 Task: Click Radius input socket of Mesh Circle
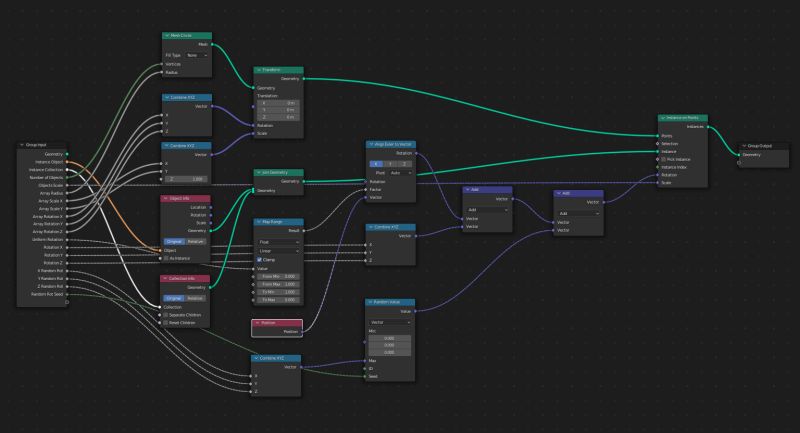click(162, 72)
